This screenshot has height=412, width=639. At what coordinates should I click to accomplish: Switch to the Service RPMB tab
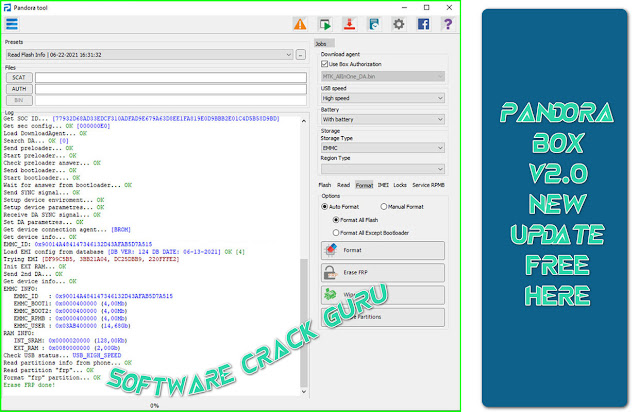(x=428, y=185)
